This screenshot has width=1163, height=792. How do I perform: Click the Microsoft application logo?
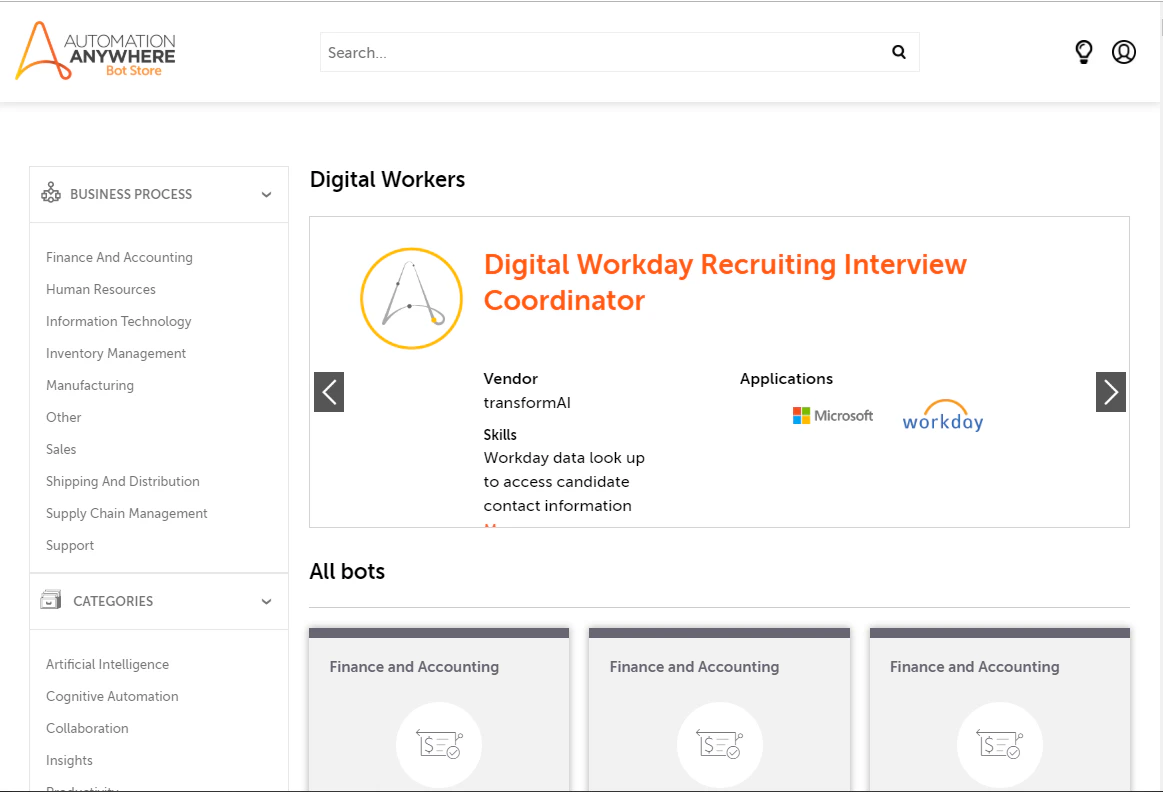[833, 416]
